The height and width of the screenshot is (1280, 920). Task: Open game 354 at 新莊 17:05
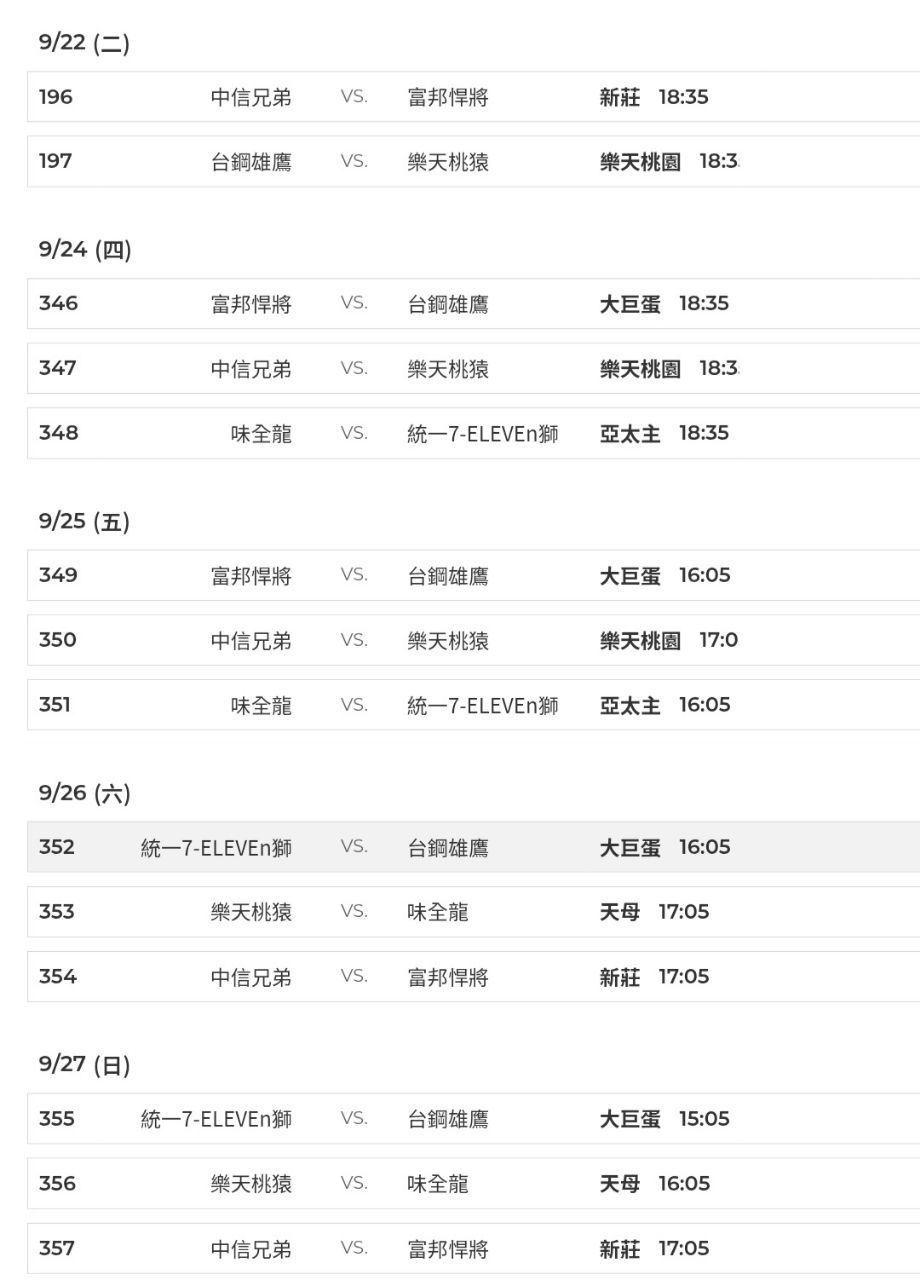coord(474,976)
